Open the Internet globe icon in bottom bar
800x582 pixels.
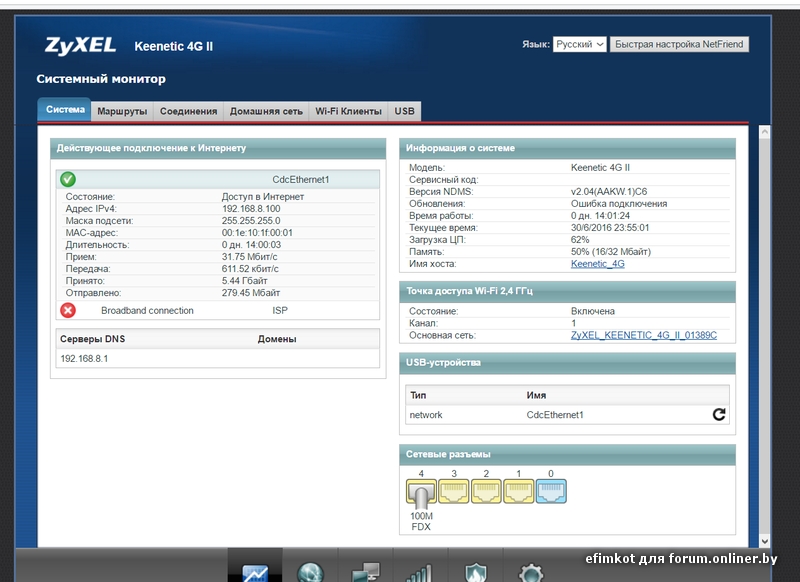point(310,571)
